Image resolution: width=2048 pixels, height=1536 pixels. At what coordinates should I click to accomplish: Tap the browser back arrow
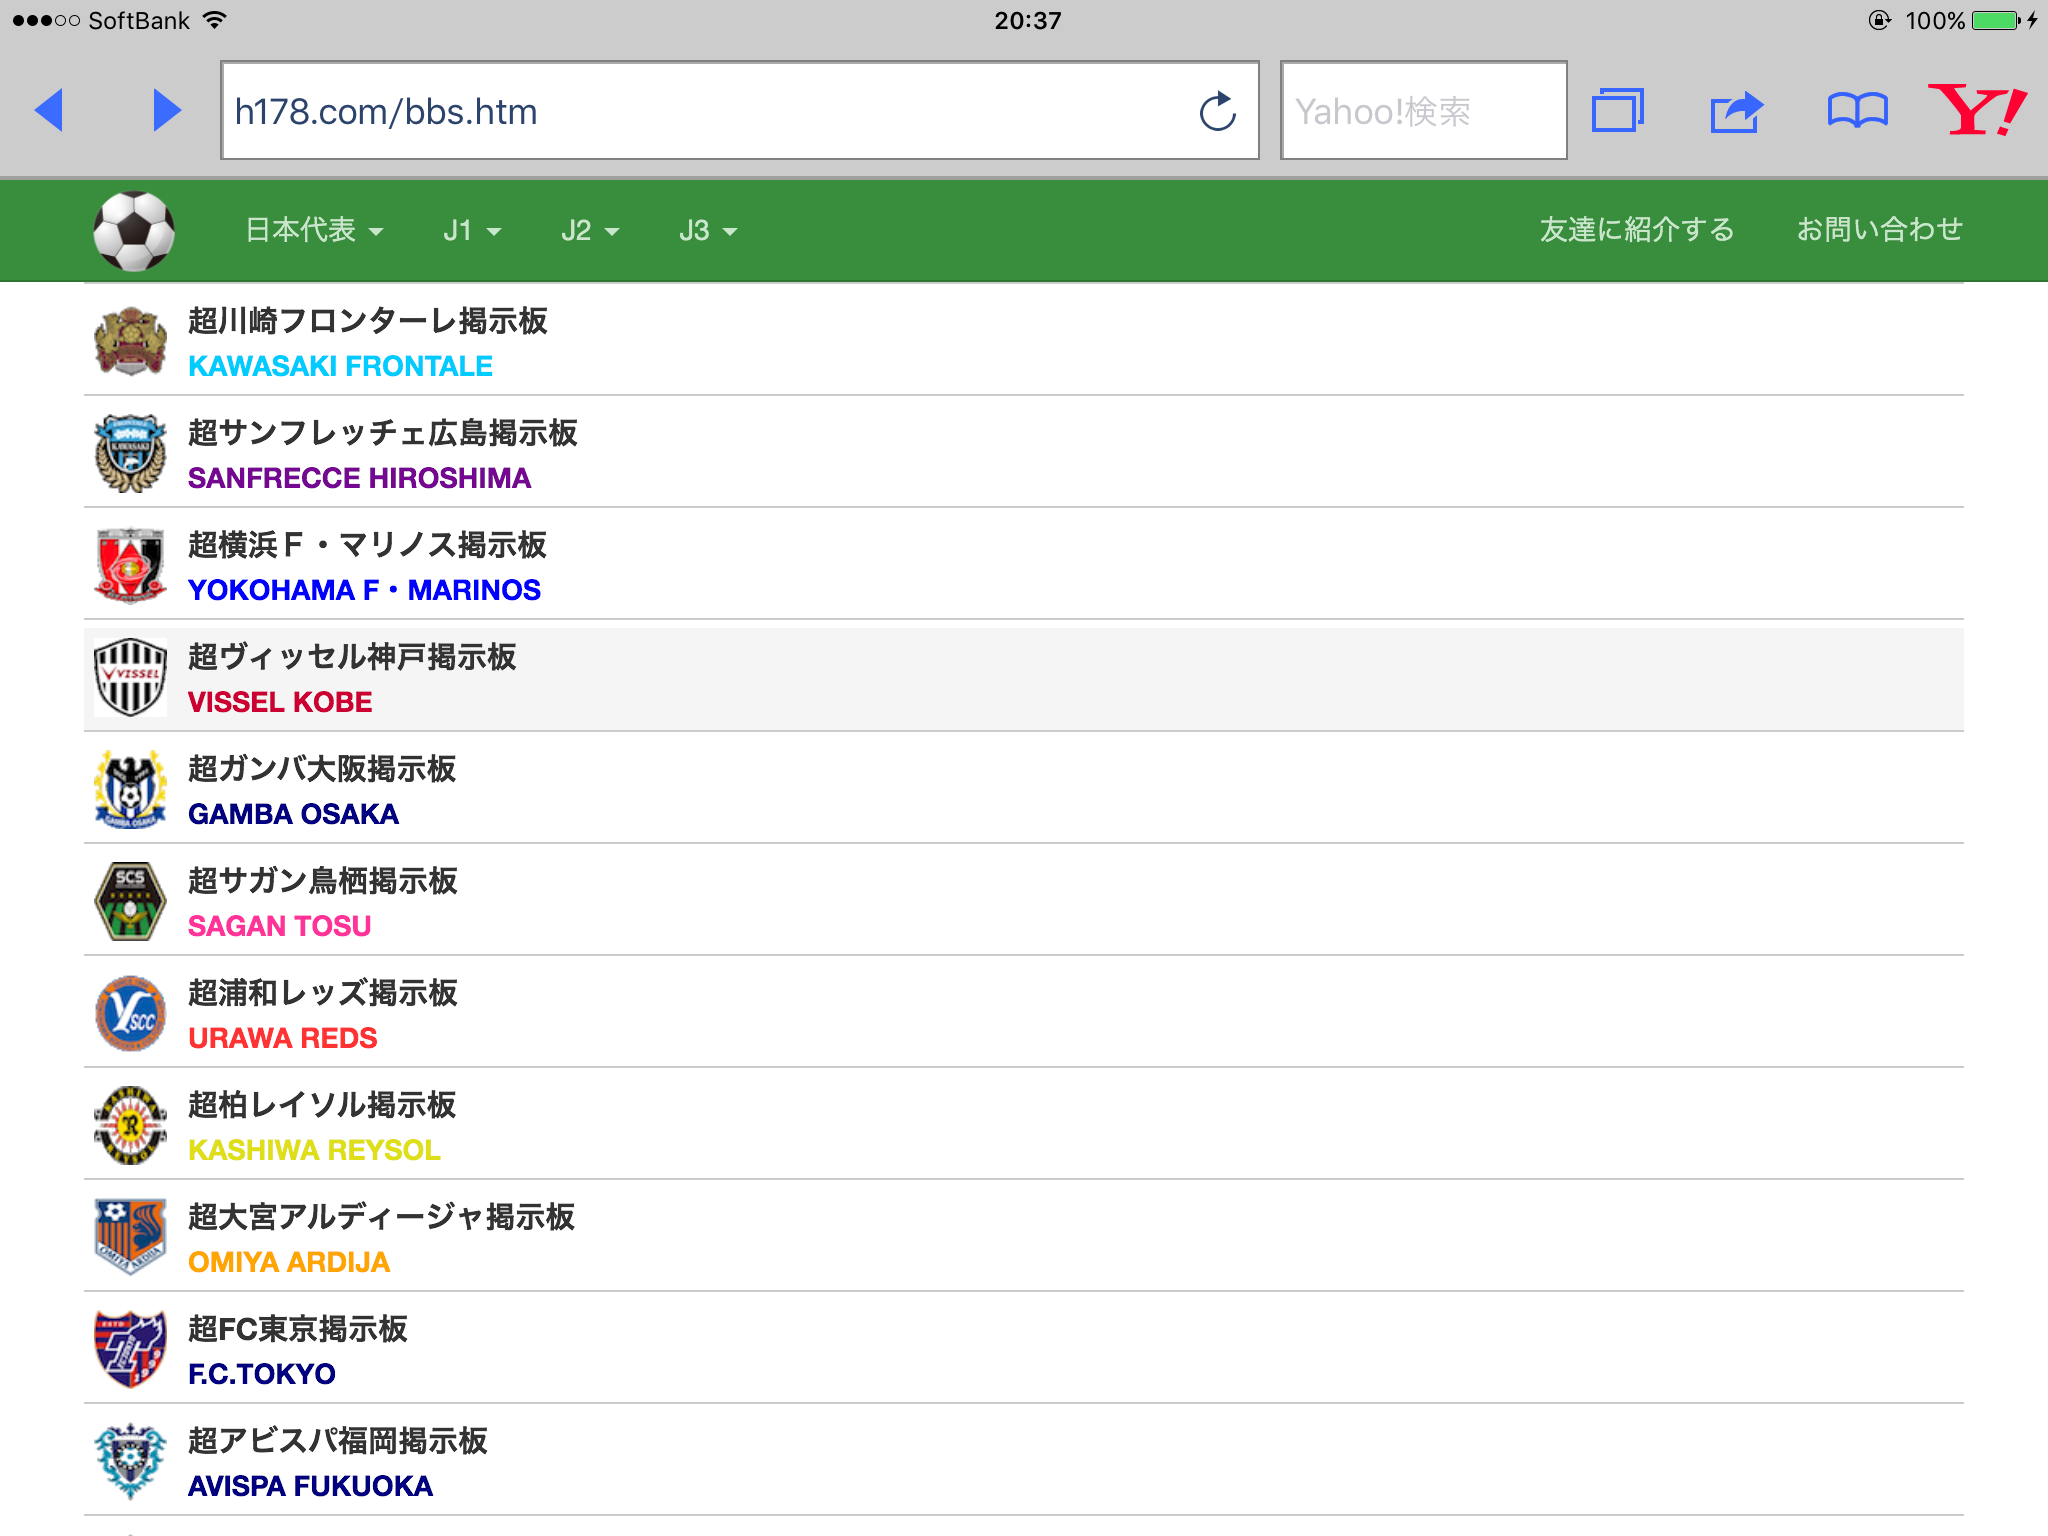(x=49, y=110)
